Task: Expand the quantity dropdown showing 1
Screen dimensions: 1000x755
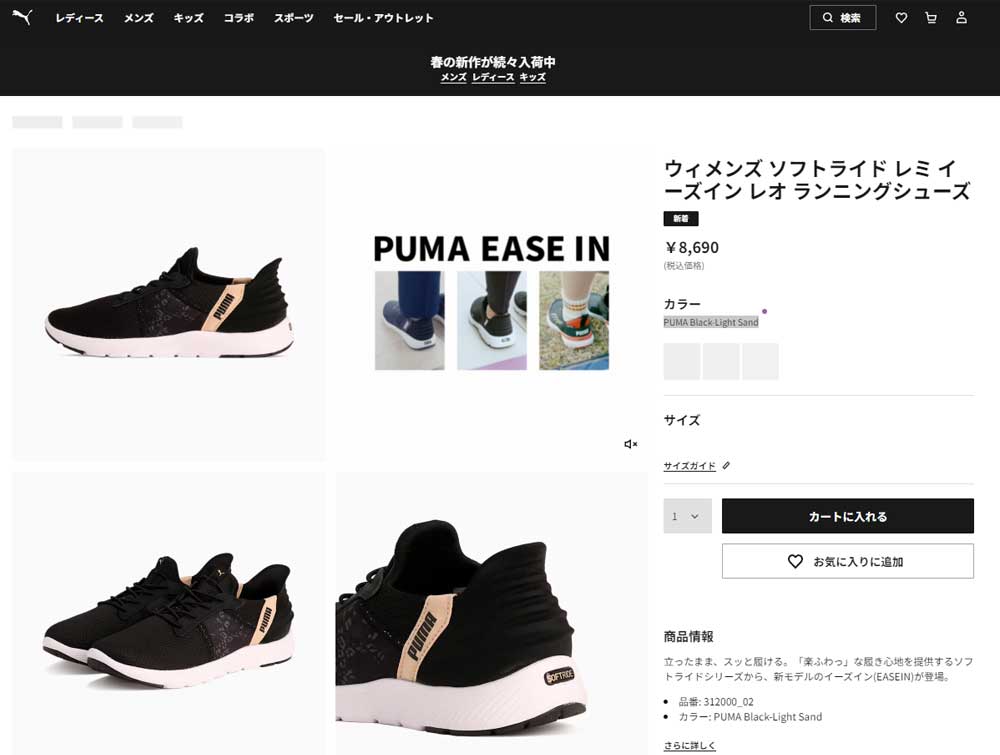Action: 688,516
